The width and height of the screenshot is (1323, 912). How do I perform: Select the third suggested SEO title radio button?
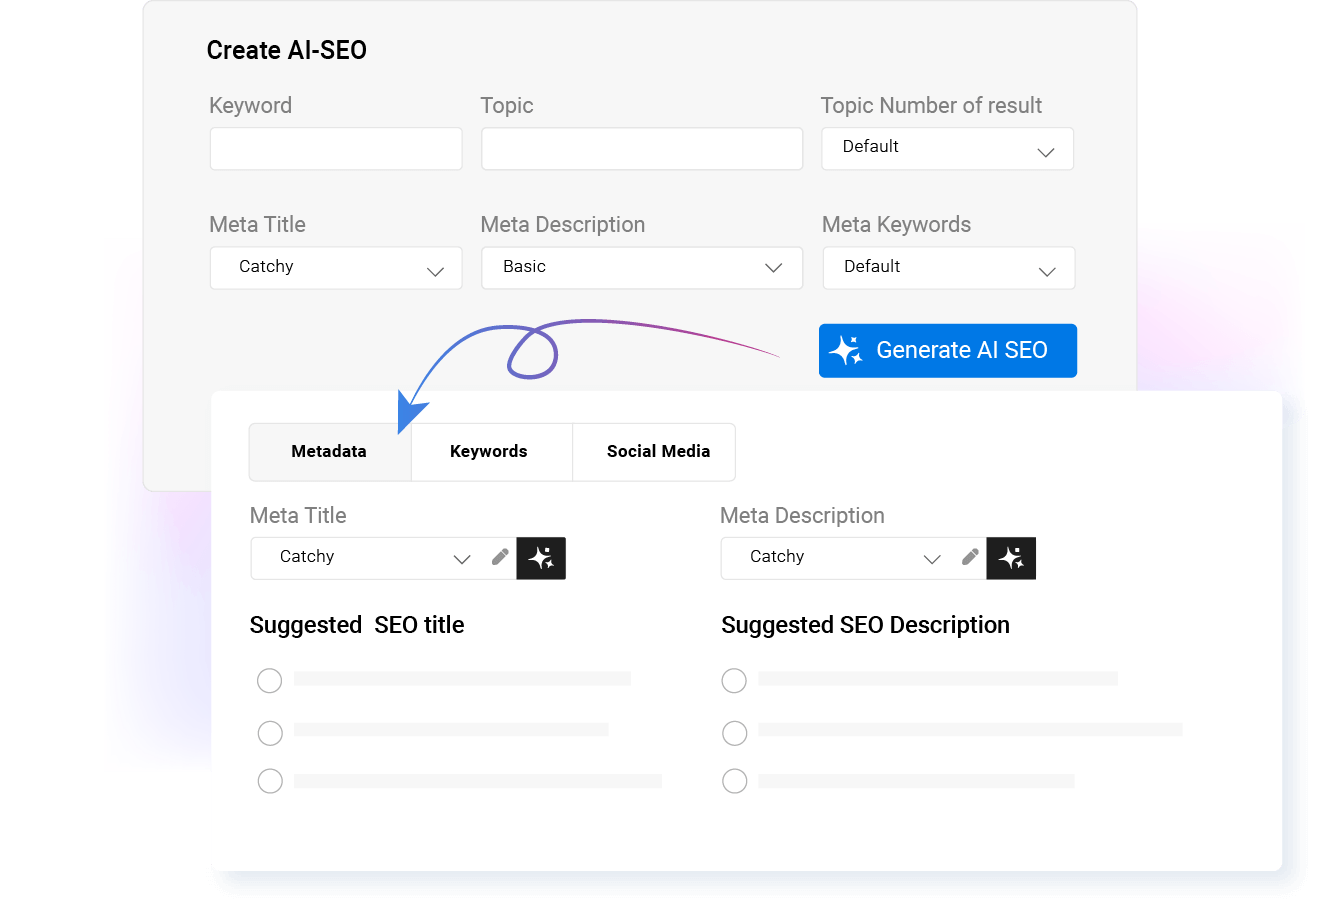pyautogui.click(x=269, y=781)
